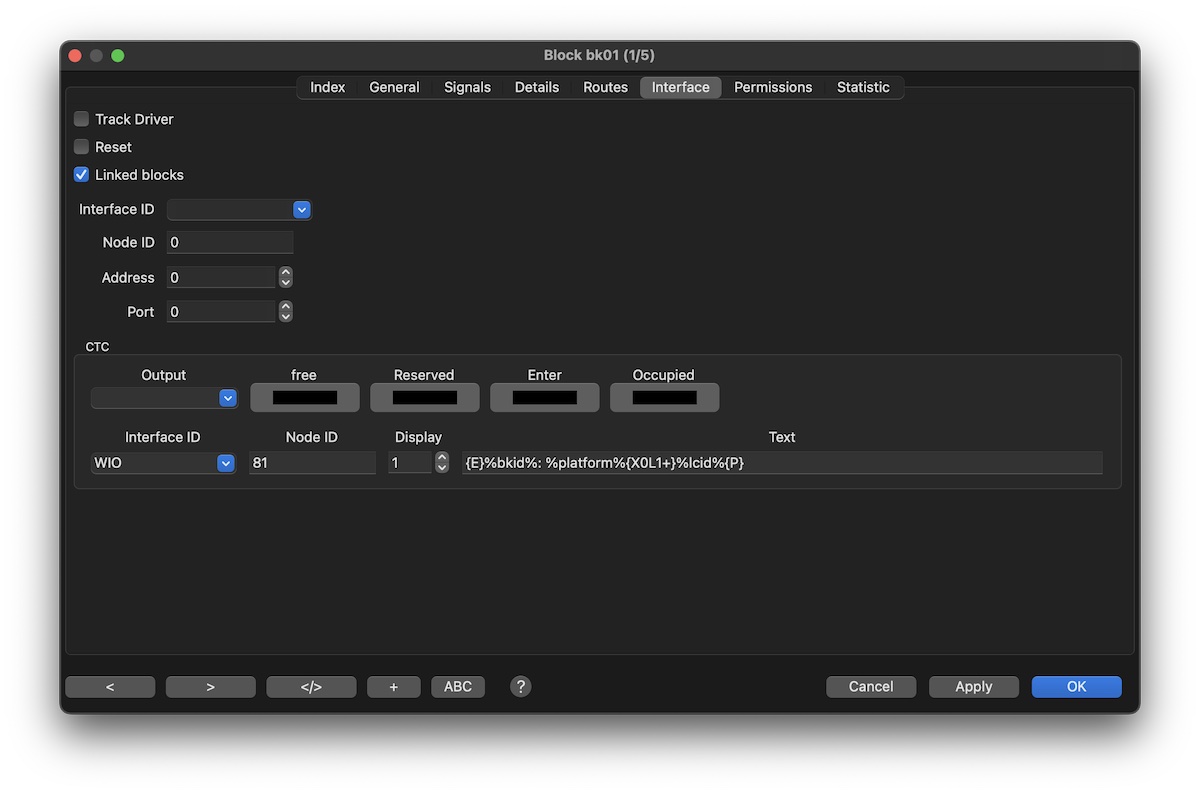Expand the CTC Output dropdown
The height and width of the screenshot is (793, 1200).
point(227,398)
